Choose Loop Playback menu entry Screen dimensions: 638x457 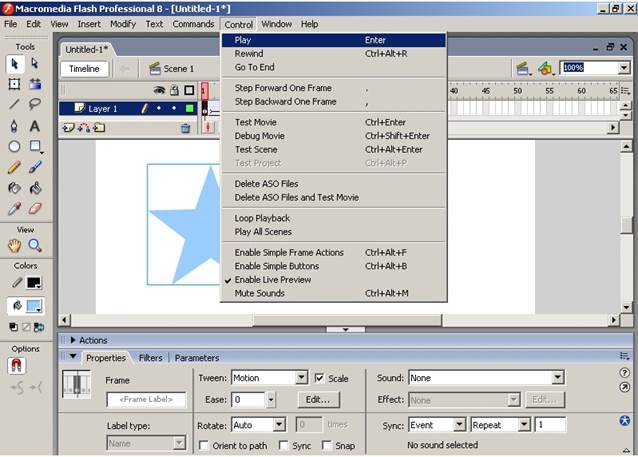334,218
